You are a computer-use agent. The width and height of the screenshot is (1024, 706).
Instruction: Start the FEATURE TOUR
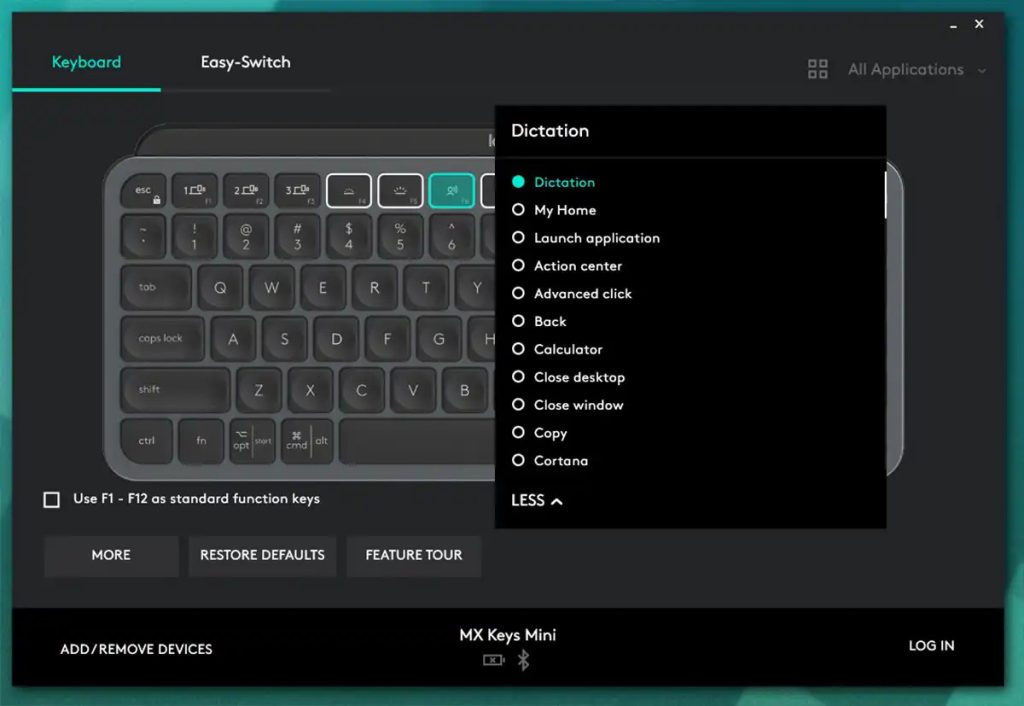click(413, 555)
